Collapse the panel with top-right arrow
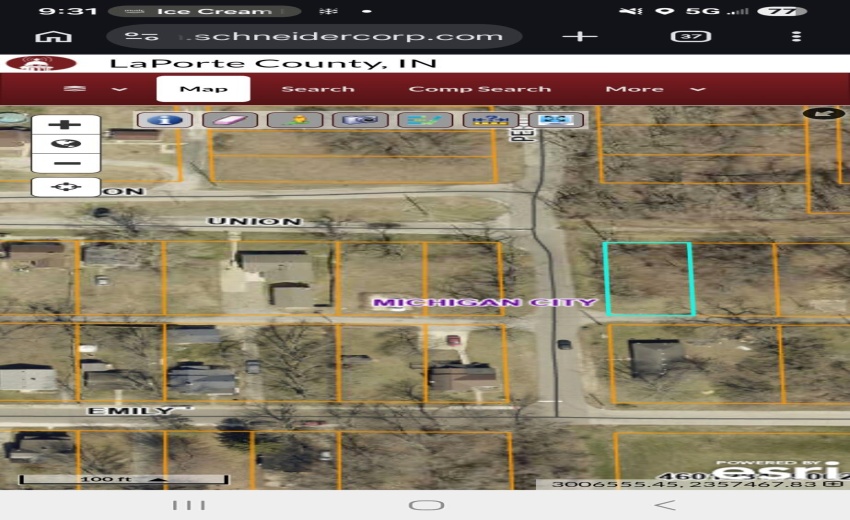 [x=823, y=114]
